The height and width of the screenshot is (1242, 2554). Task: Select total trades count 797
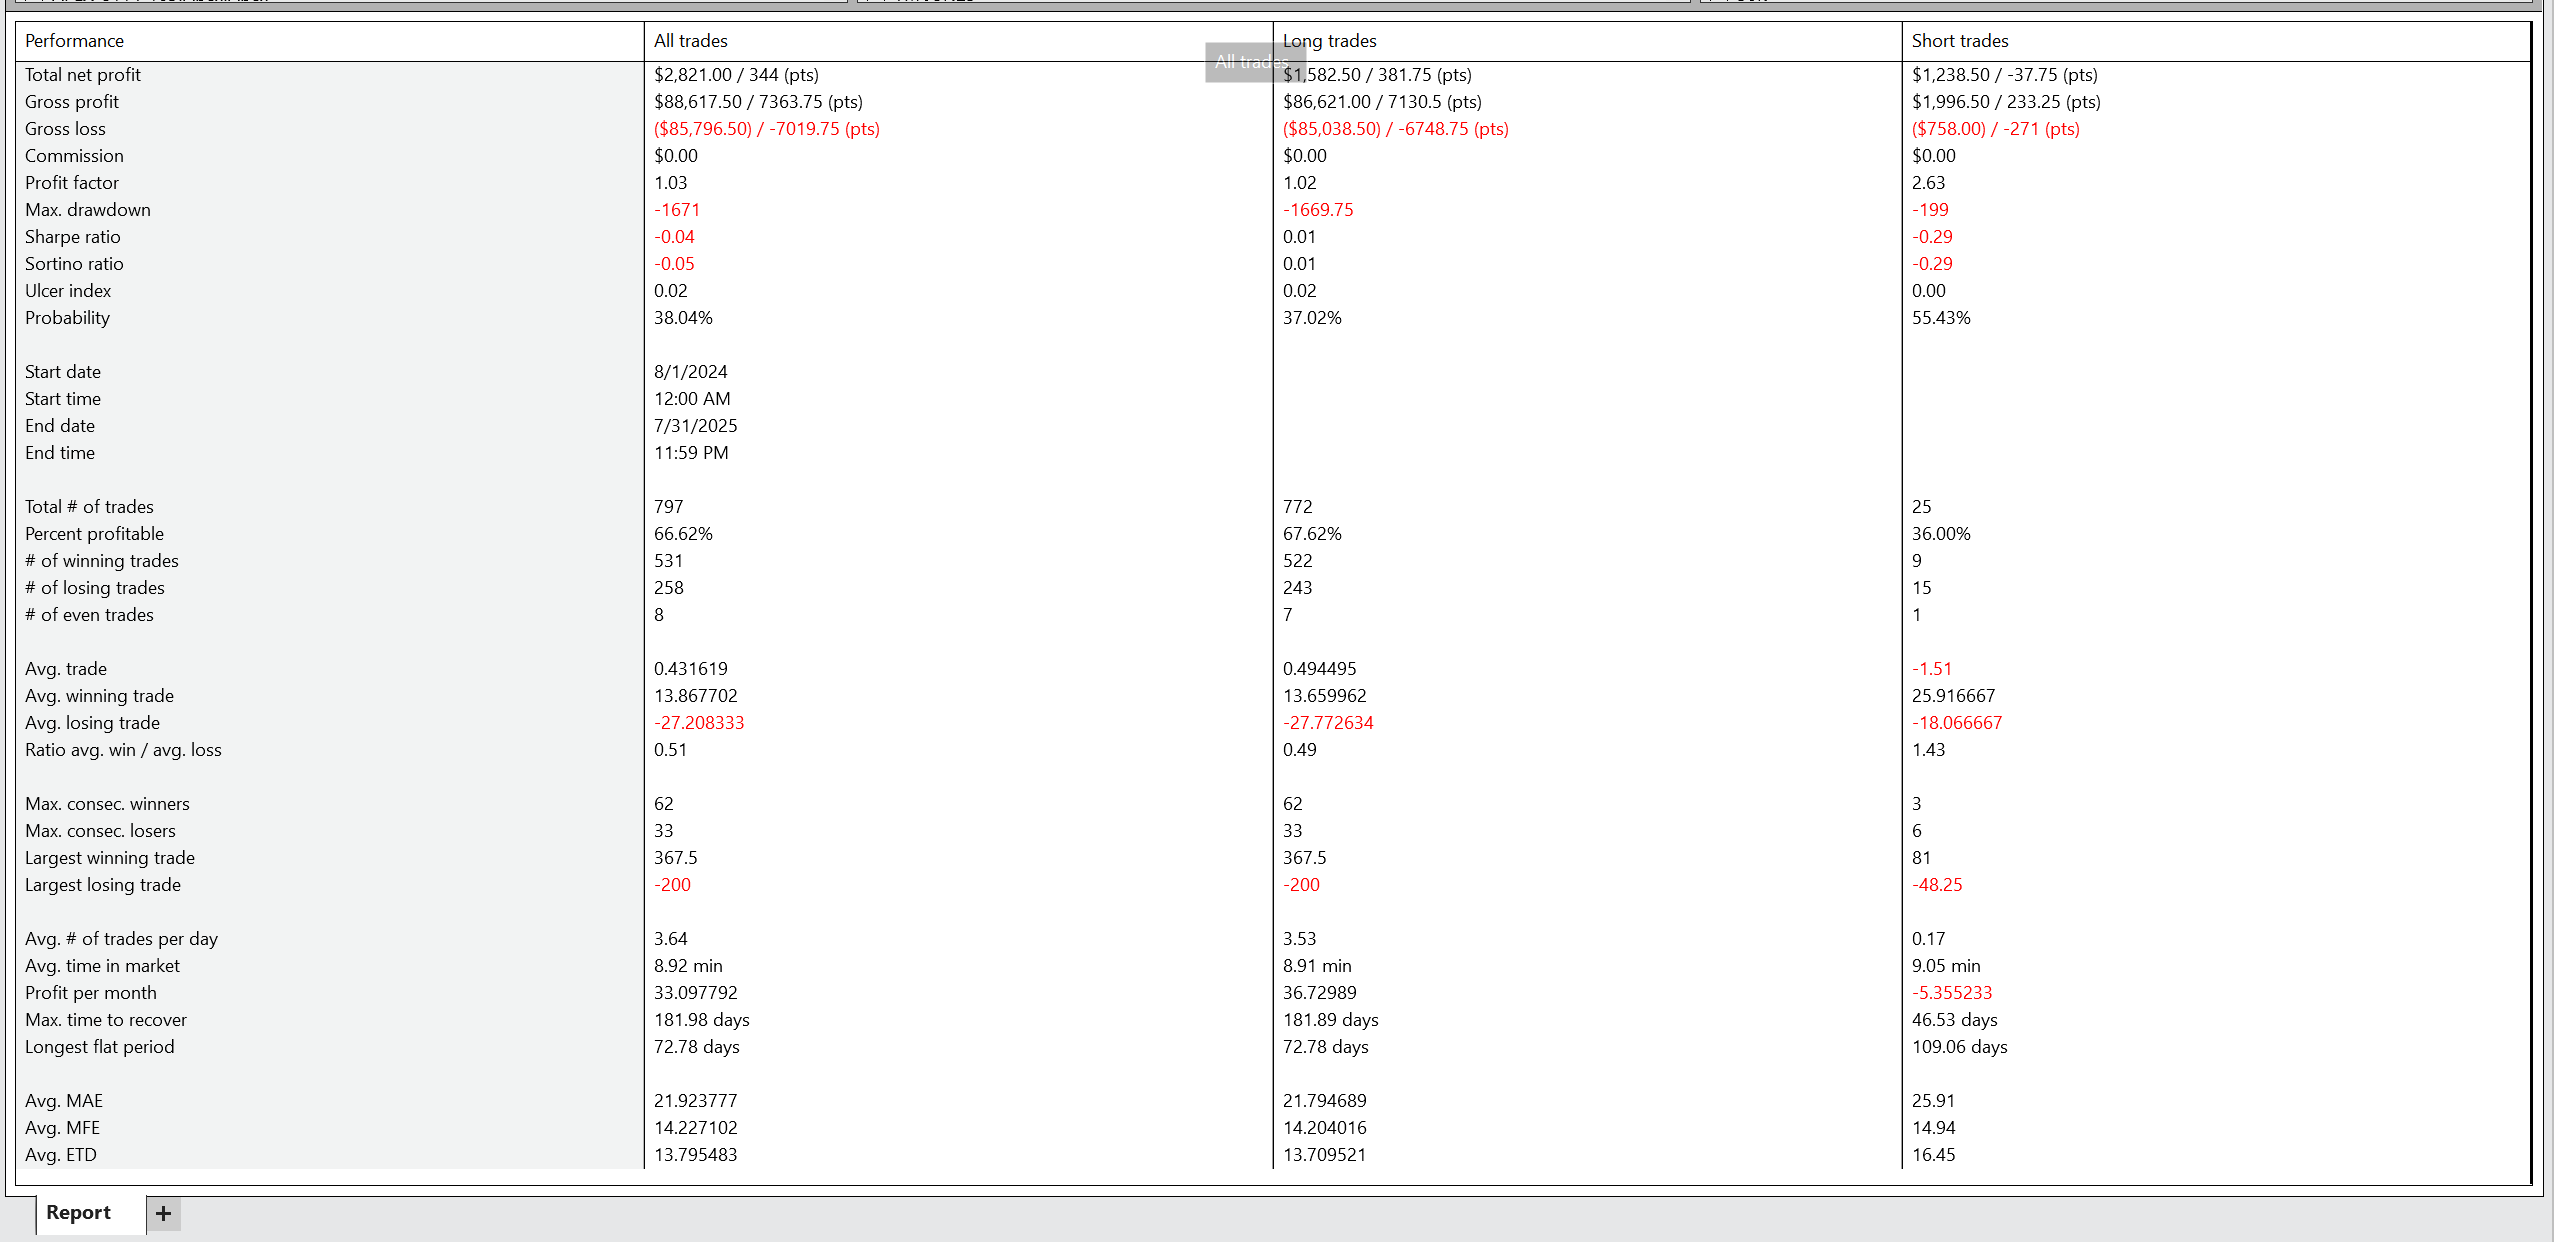(669, 507)
